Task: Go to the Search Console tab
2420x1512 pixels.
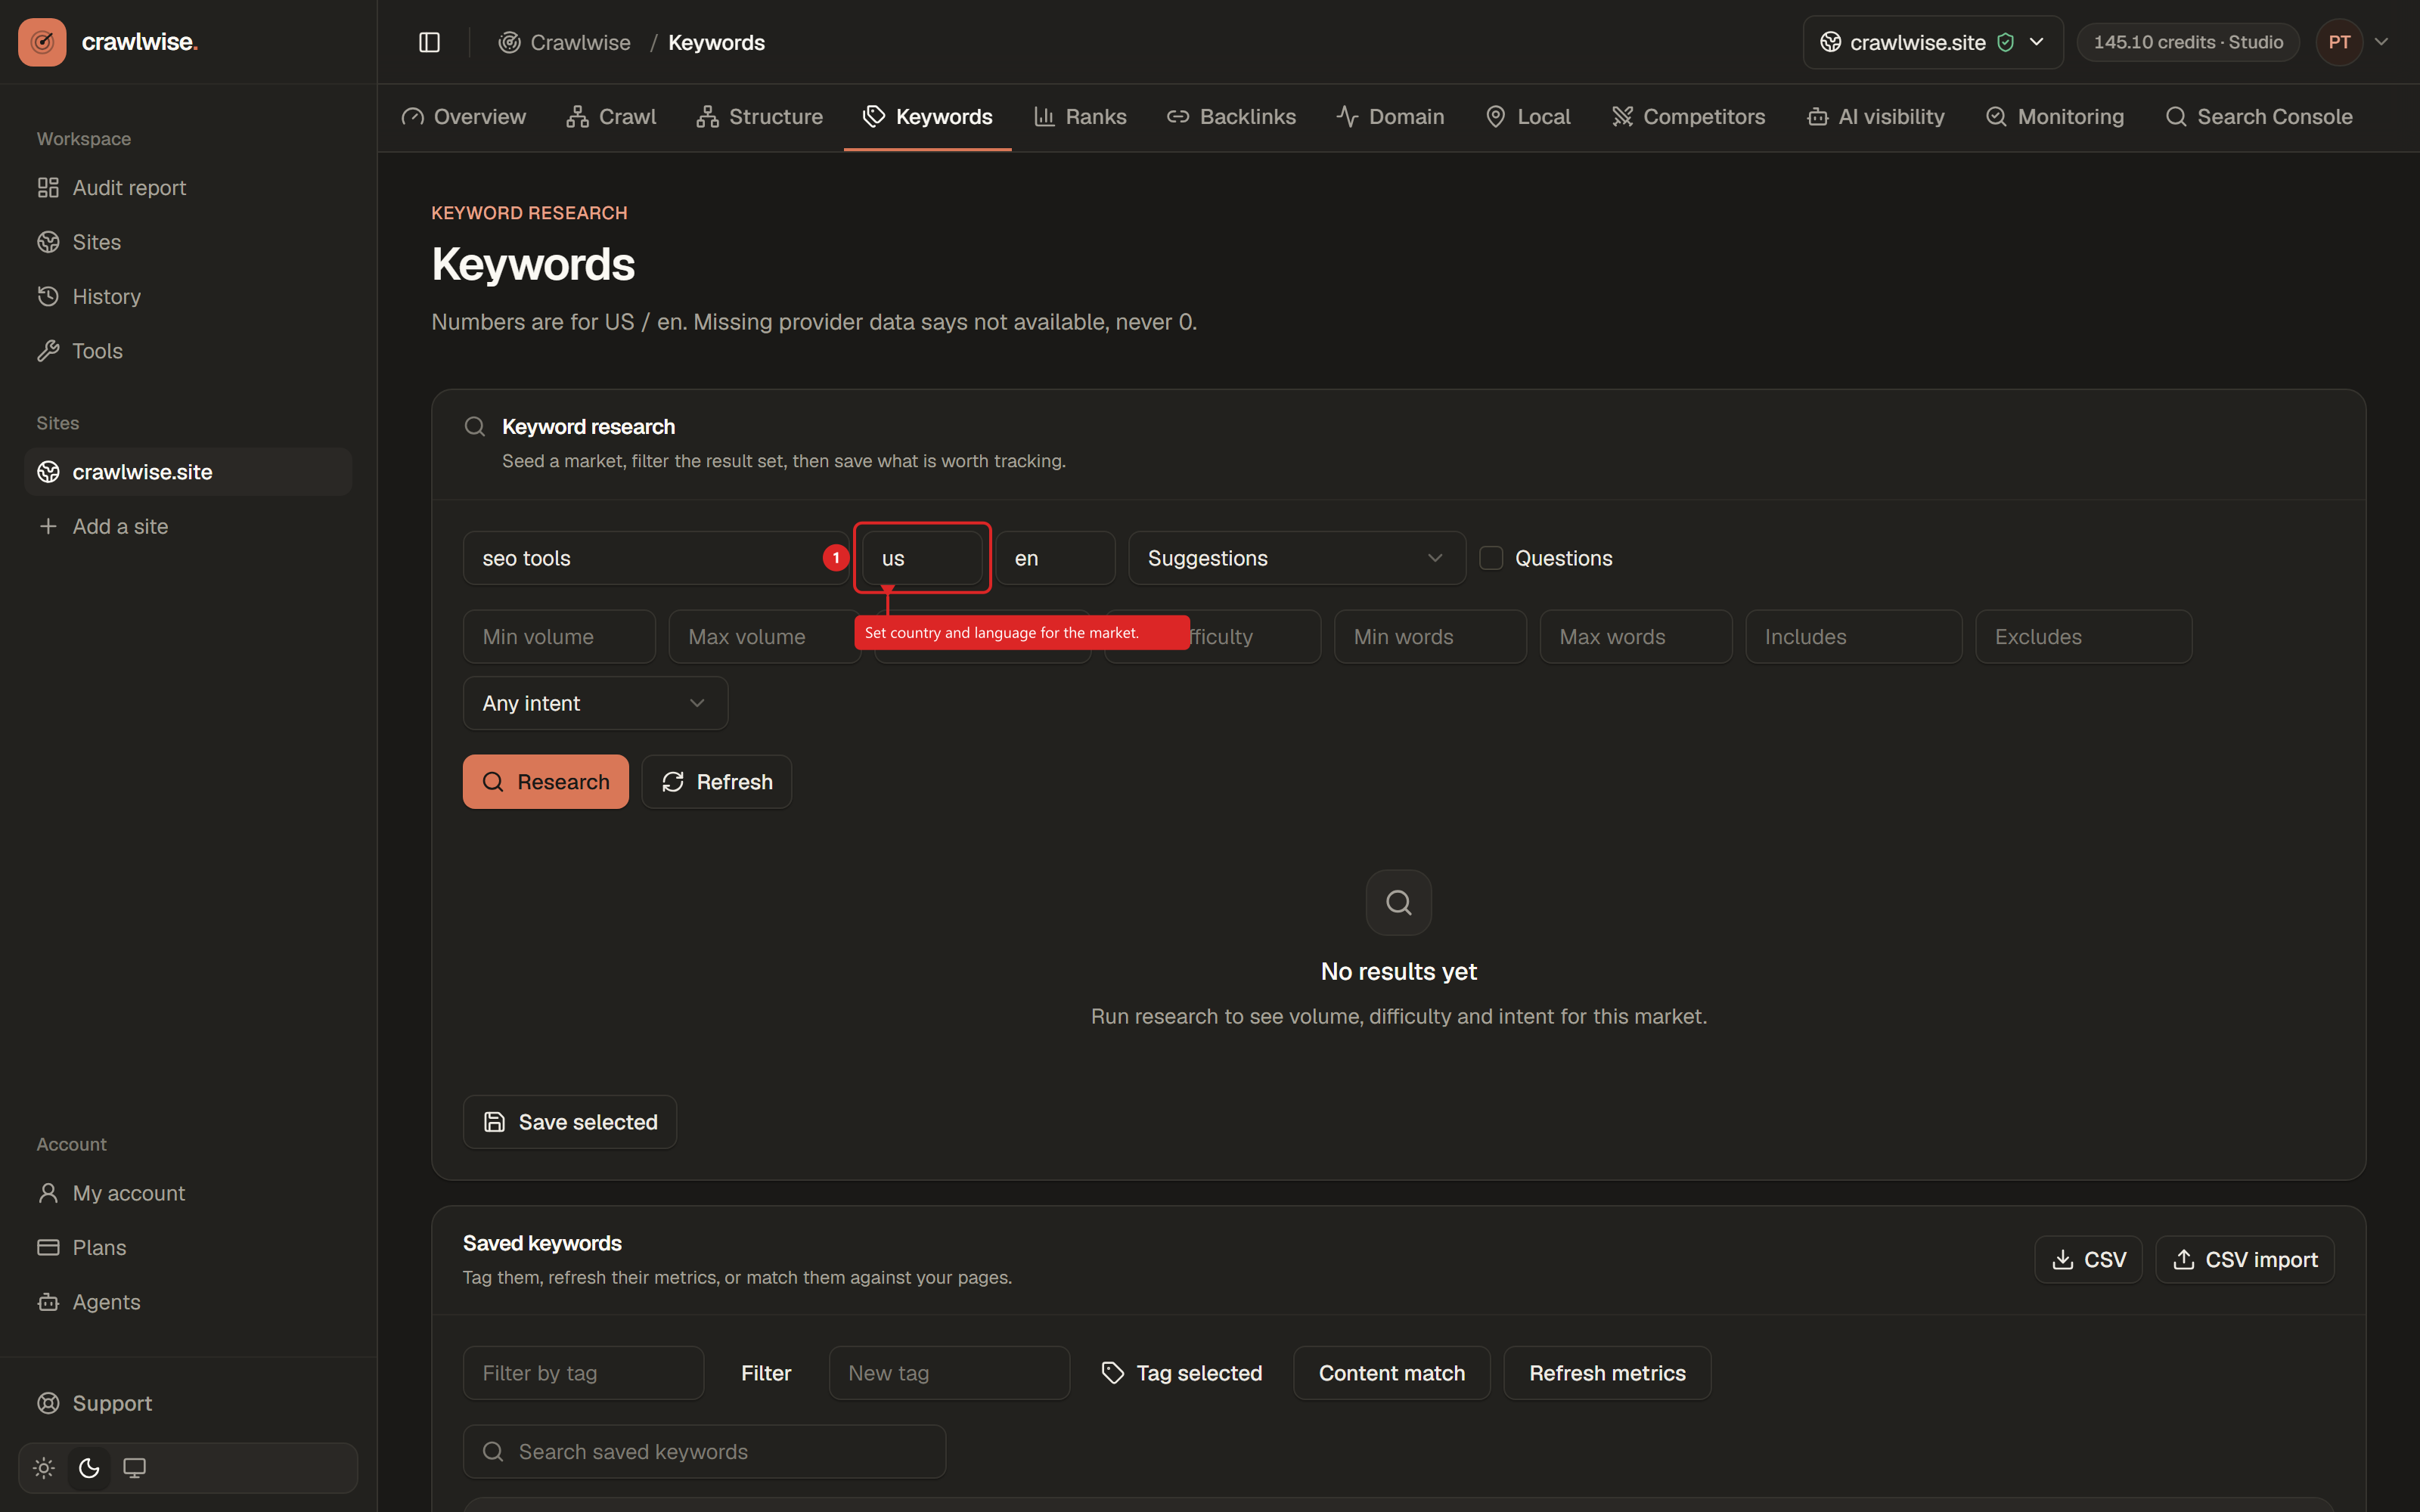Action: pos(2258,117)
